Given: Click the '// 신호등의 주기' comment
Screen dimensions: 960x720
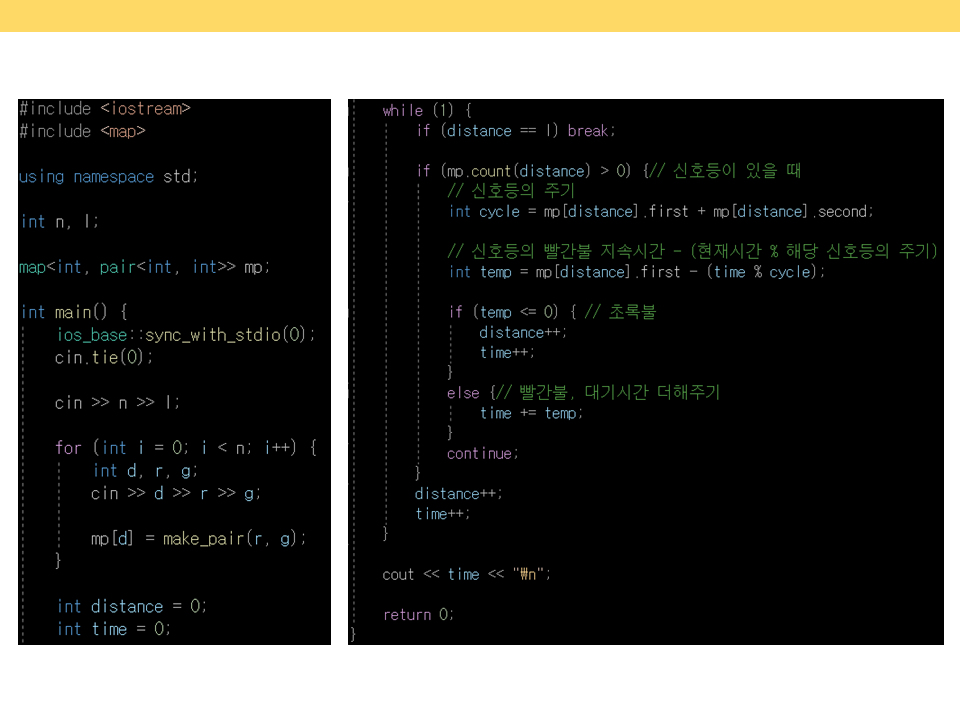Looking at the screenshot, I should pos(511,191).
